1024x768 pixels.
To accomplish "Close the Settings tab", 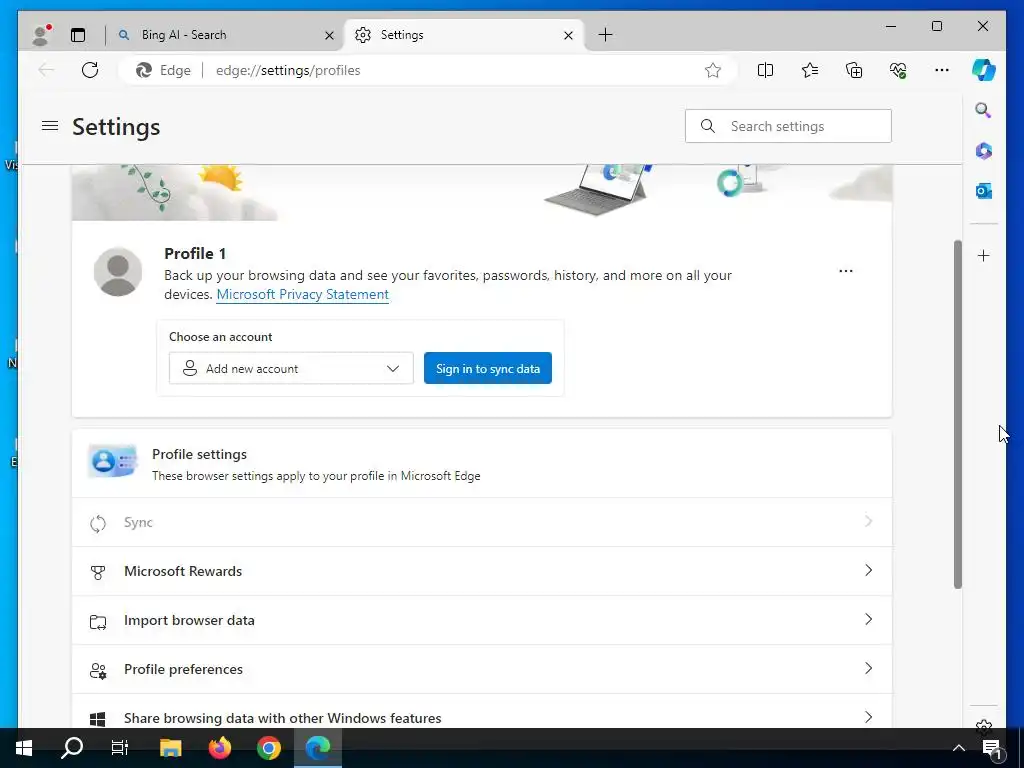I will tap(568, 35).
